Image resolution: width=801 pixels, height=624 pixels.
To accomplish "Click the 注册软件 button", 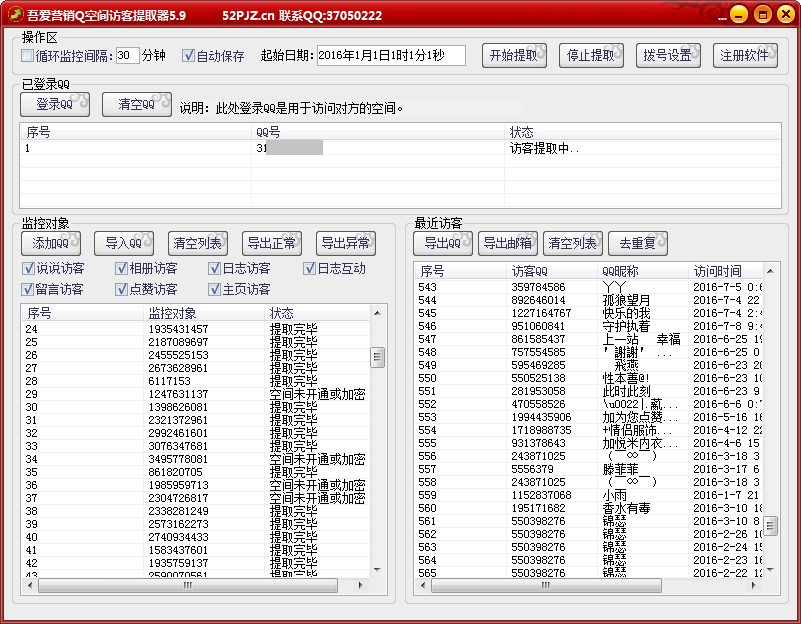I will pos(746,56).
